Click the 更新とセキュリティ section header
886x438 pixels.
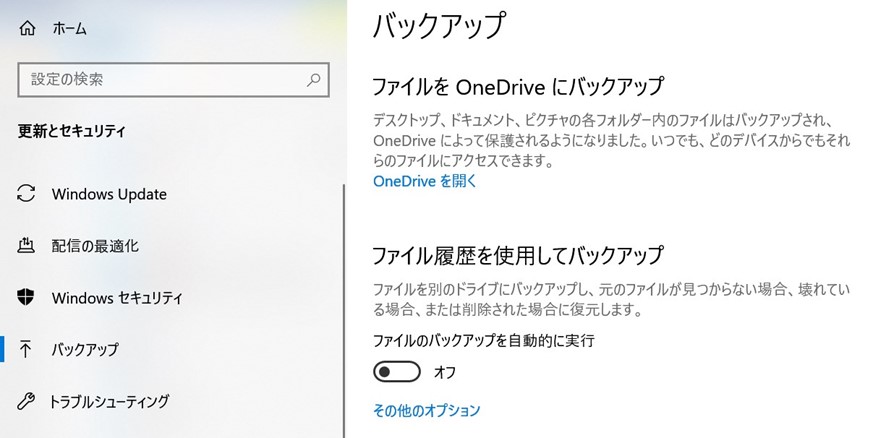(x=72, y=131)
